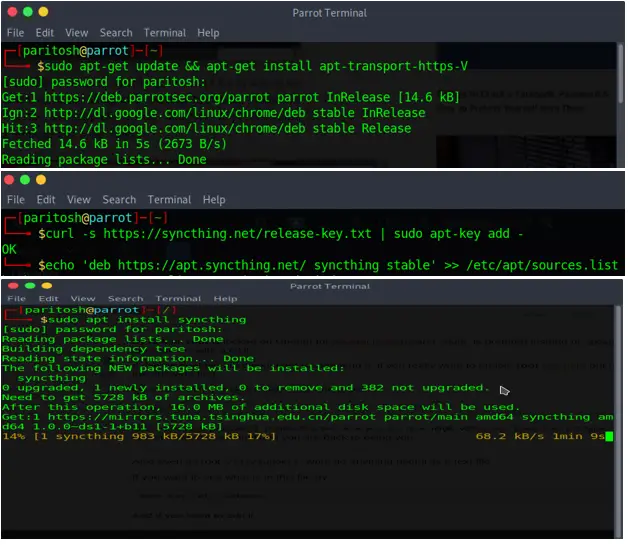
Task: Click 'Reading package lists... Done' in top terminal
Action: (104, 160)
